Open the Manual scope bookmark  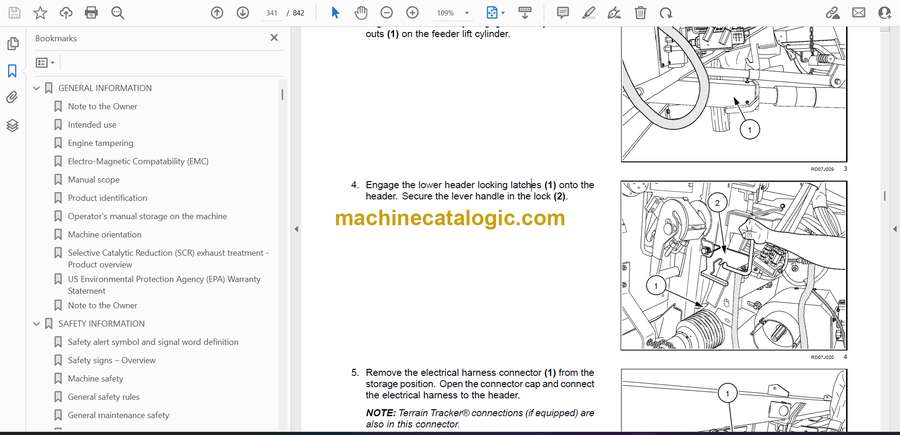pyautogui.click(x=94, y=180)
